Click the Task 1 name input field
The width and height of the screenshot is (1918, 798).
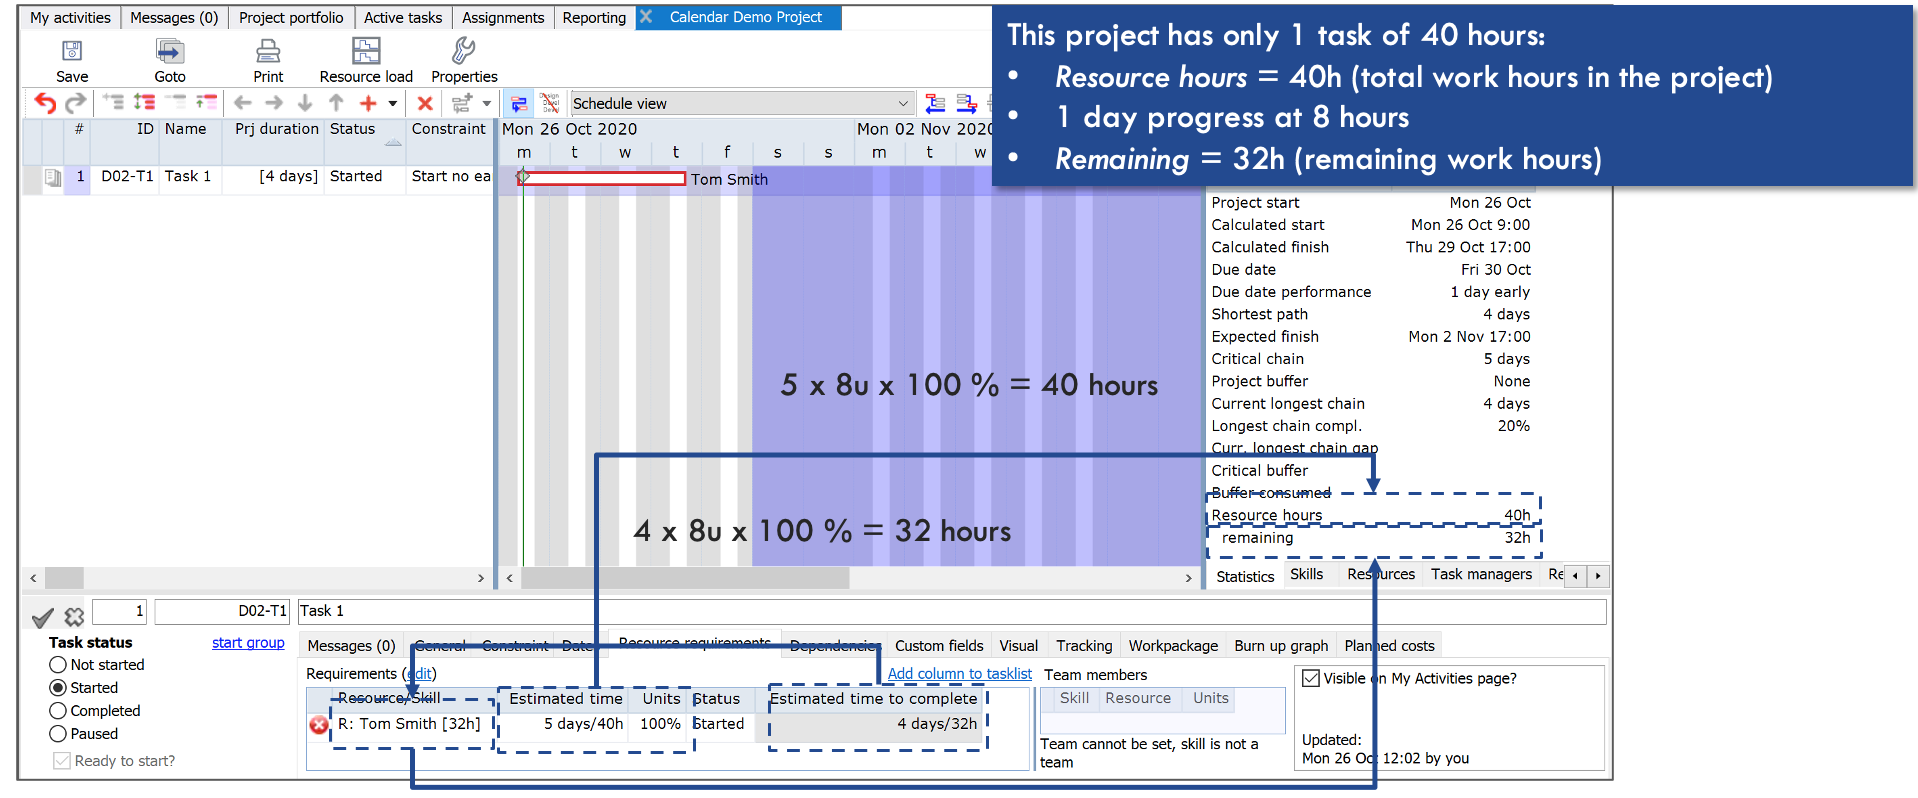coord(951,611)
